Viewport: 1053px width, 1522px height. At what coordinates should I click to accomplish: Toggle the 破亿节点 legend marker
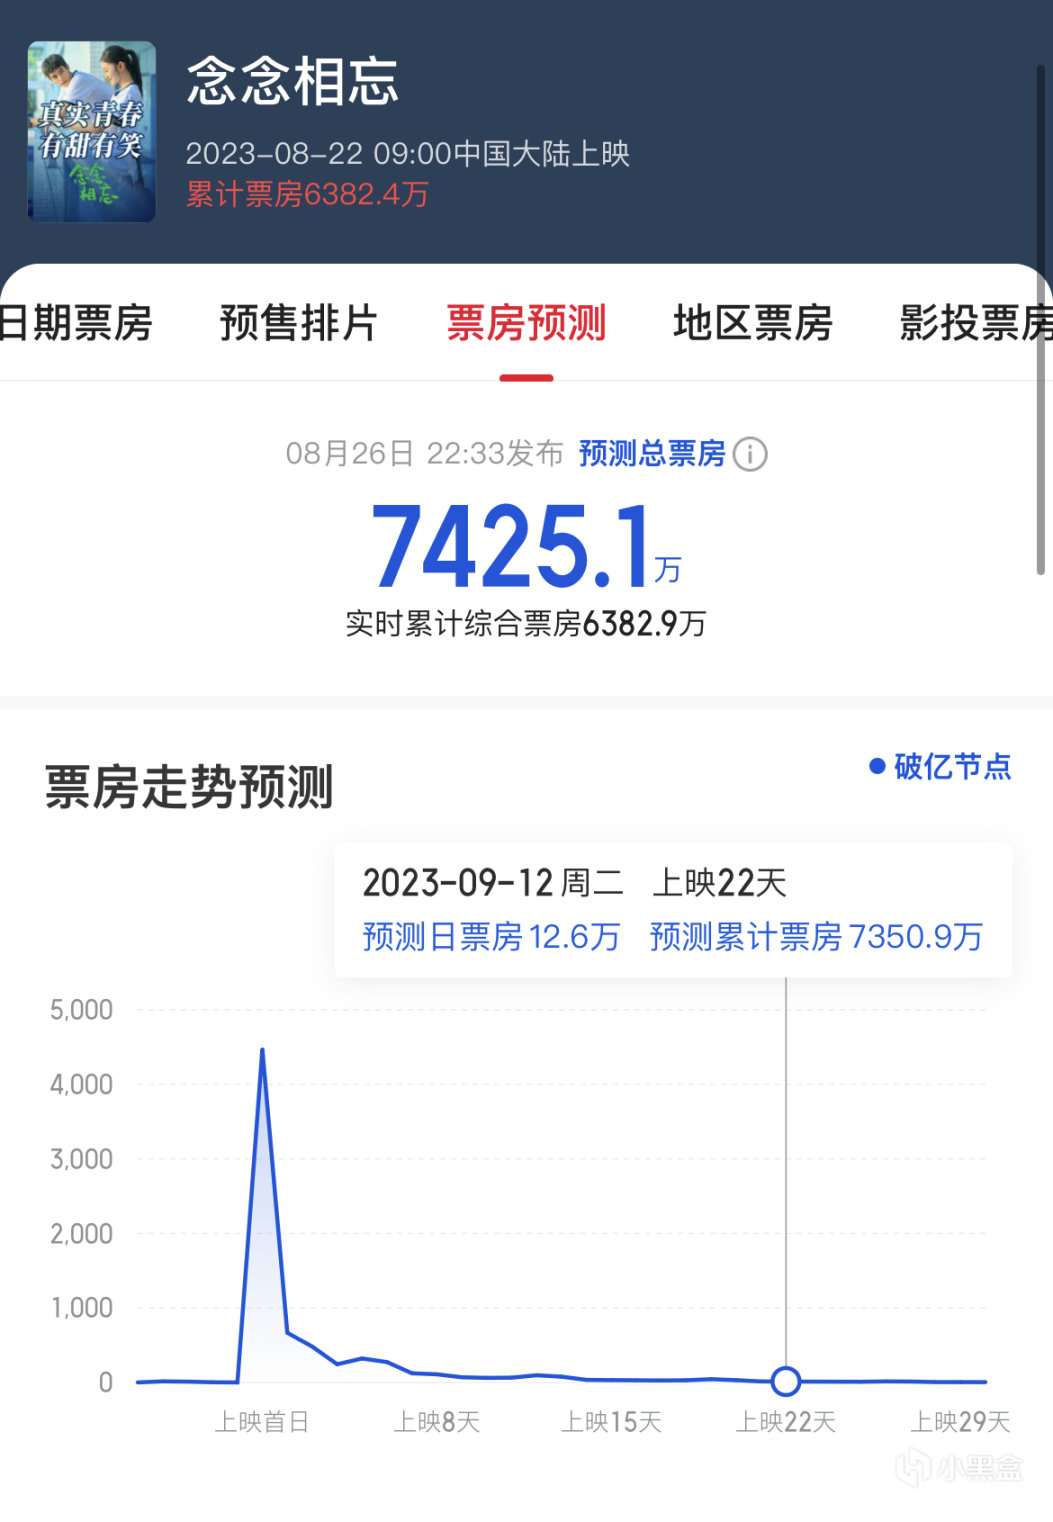pos(940,767)
